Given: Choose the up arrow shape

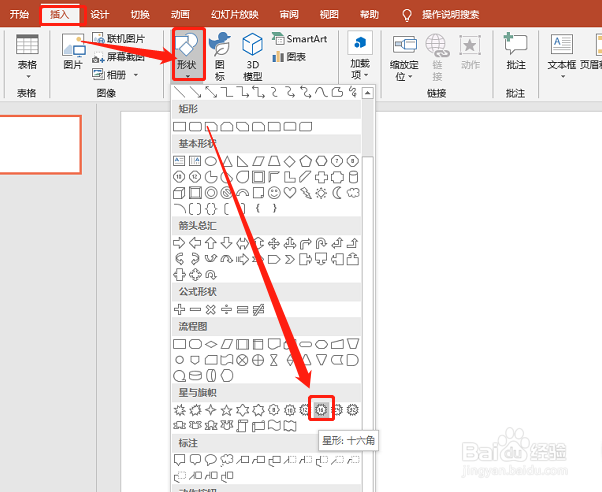Looking at the screenshot, I should tap(211, 243).
